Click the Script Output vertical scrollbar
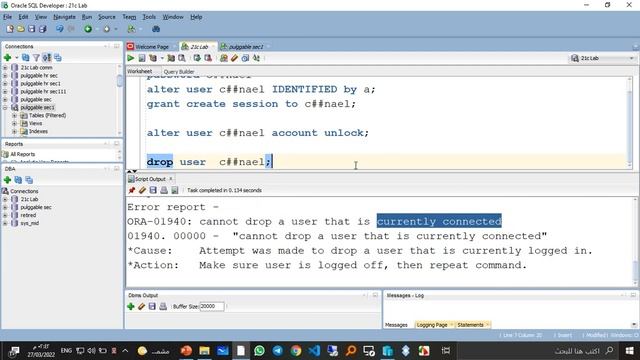Viewport: 640px width, 360px height. (635, 269)
